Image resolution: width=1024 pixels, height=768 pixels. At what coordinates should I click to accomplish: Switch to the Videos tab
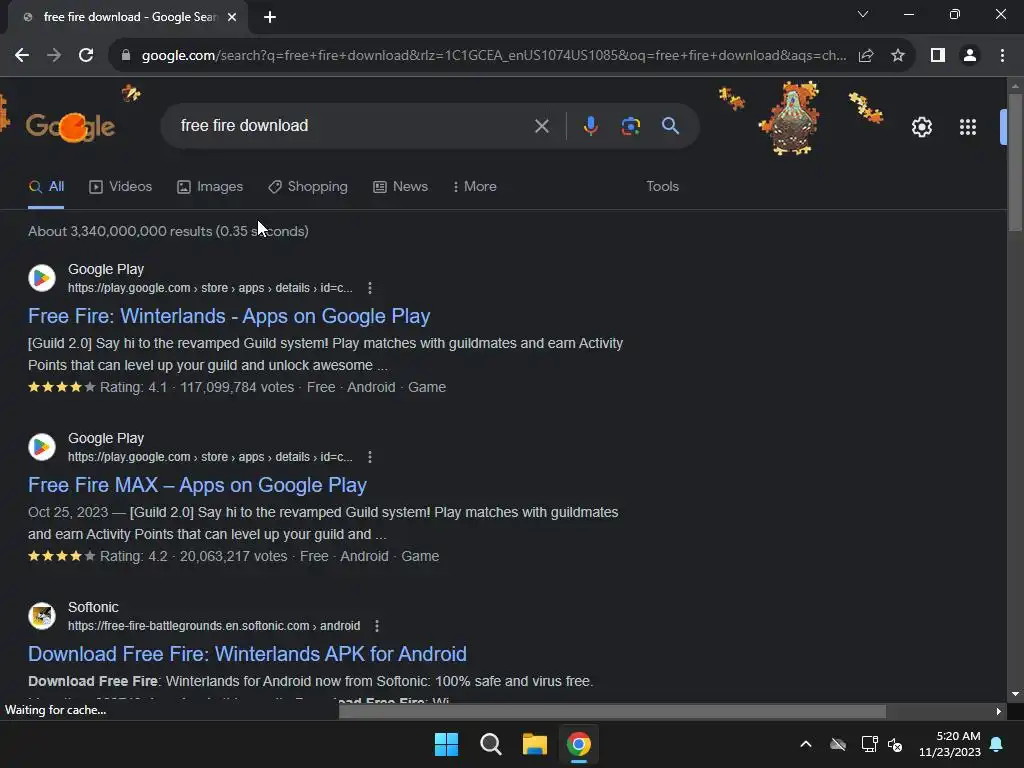120,187
